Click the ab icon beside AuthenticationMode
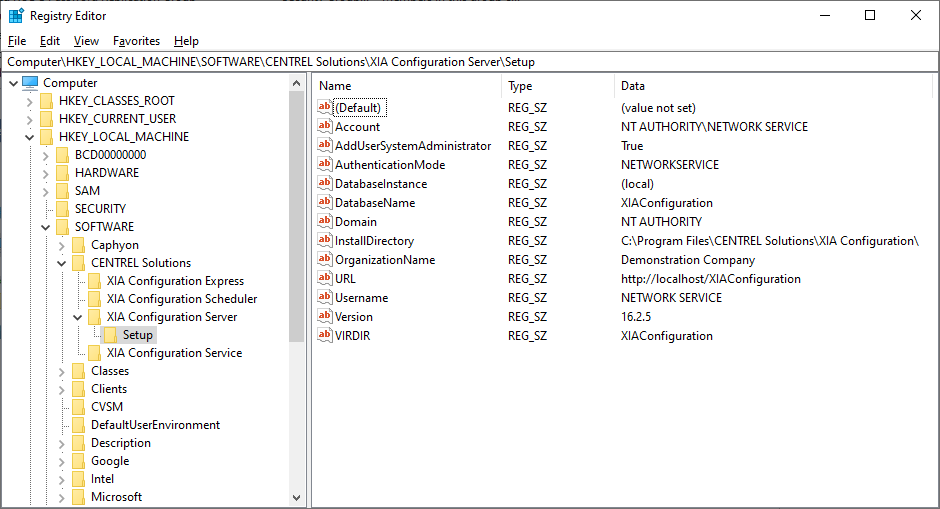The image size is (940, 509). click(324, 164)
